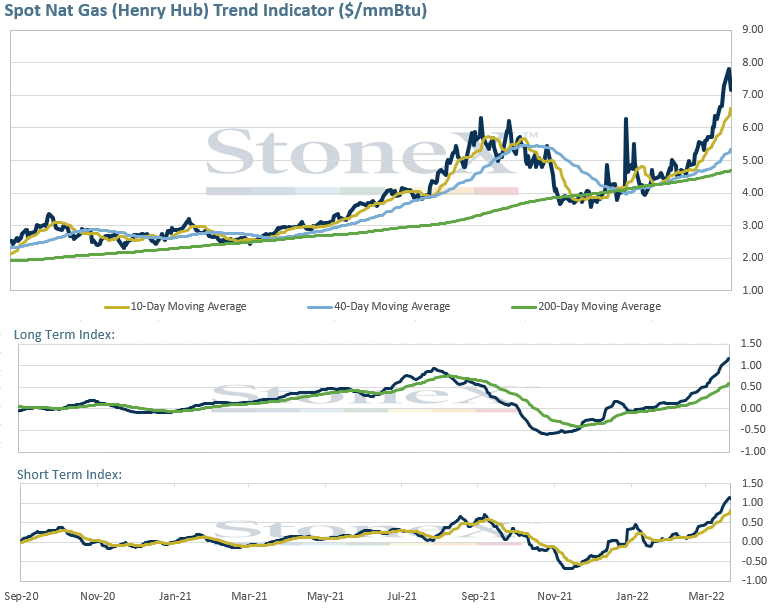Click the 200-Day Moving Average legend label
The image size is (773, 608).
(x=599, y=306)
